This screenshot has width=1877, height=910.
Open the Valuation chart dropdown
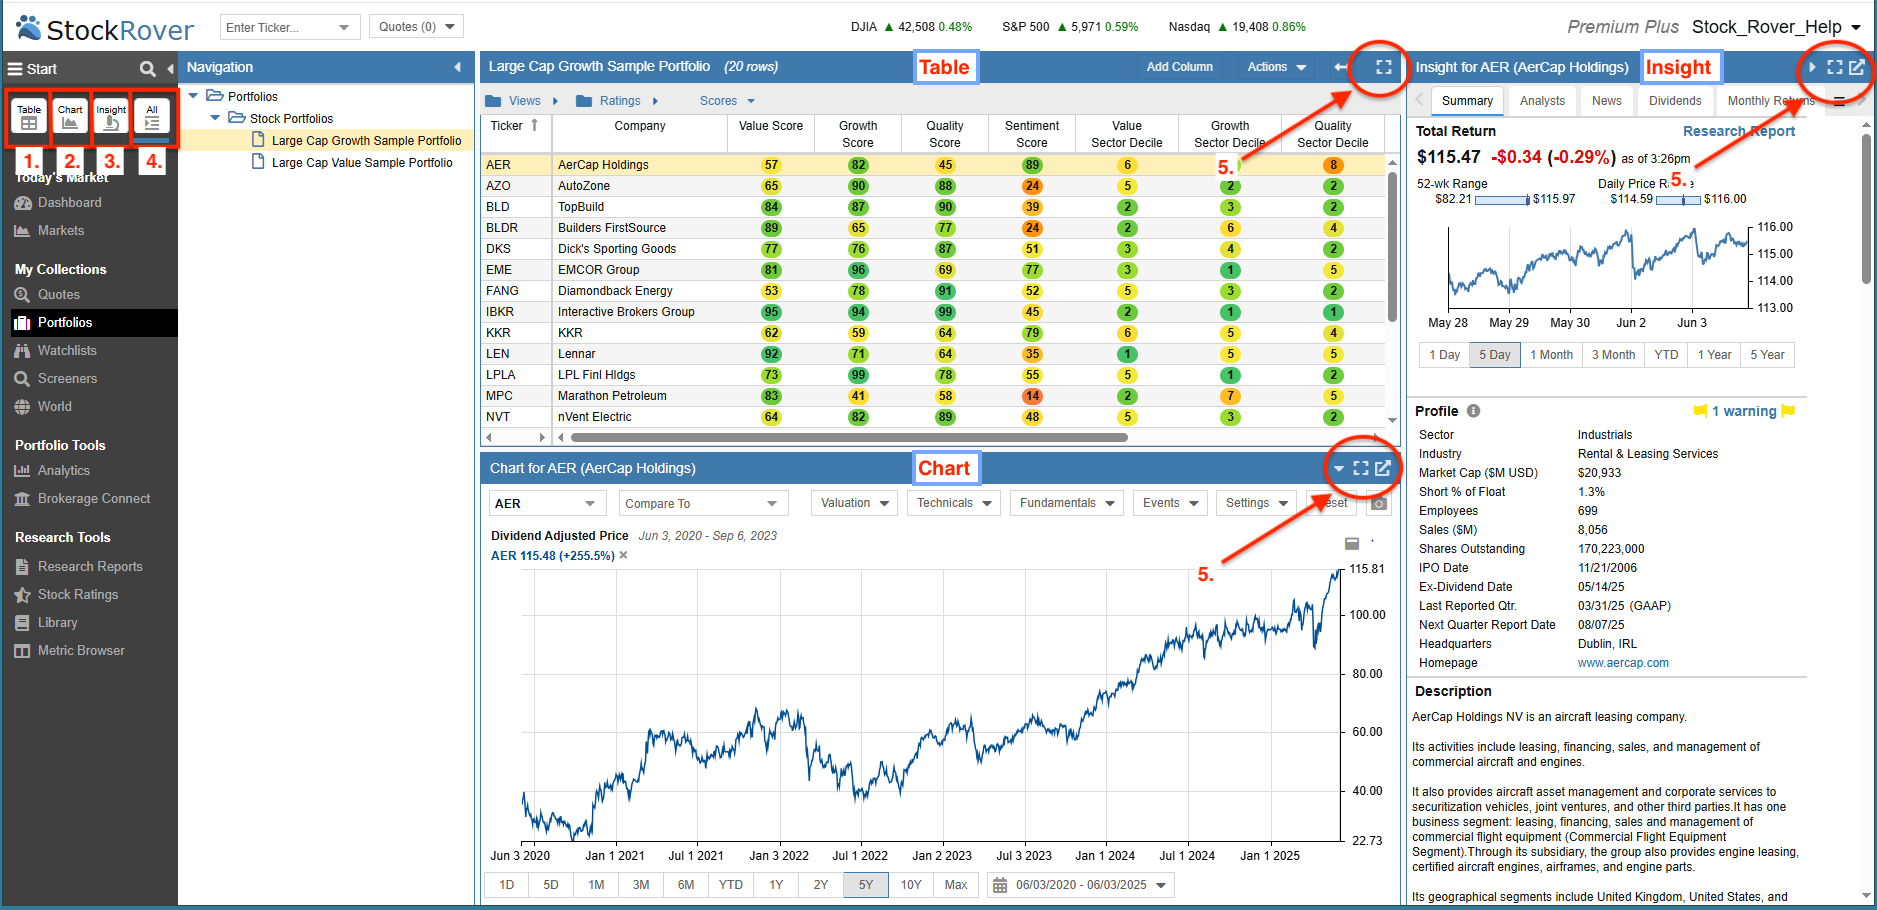854,503
